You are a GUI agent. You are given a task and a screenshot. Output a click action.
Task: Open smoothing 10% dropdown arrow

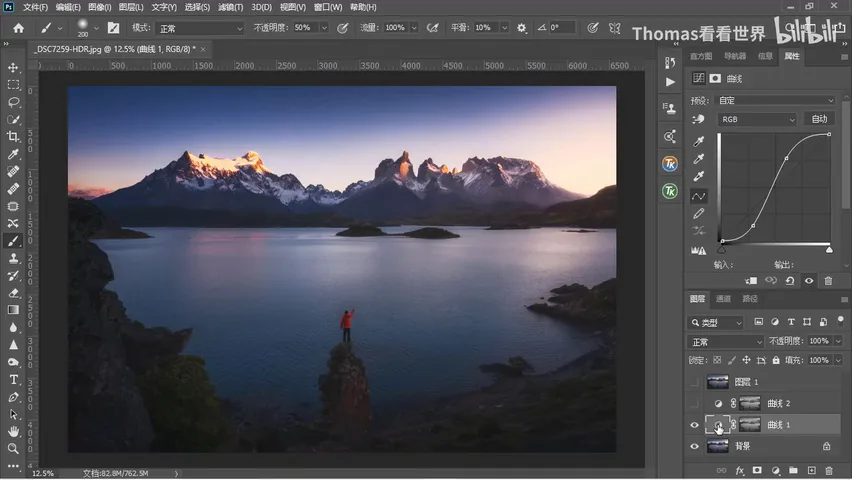[x=504, y=28]
